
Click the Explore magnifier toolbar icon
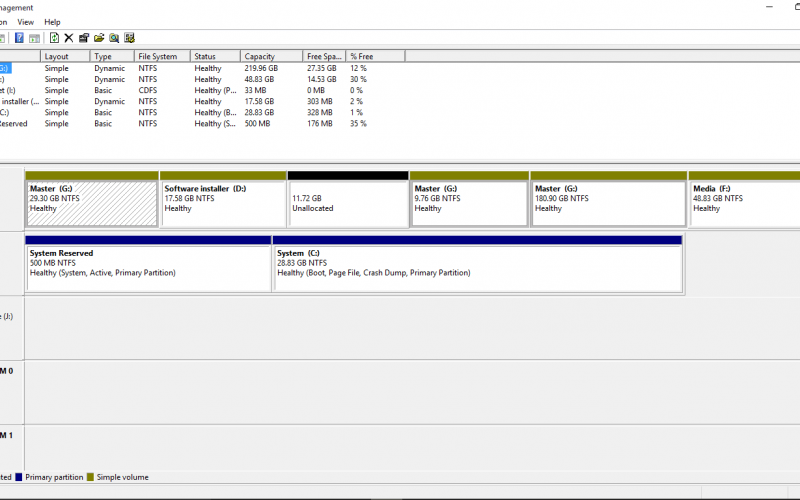[x=114, y=38]
